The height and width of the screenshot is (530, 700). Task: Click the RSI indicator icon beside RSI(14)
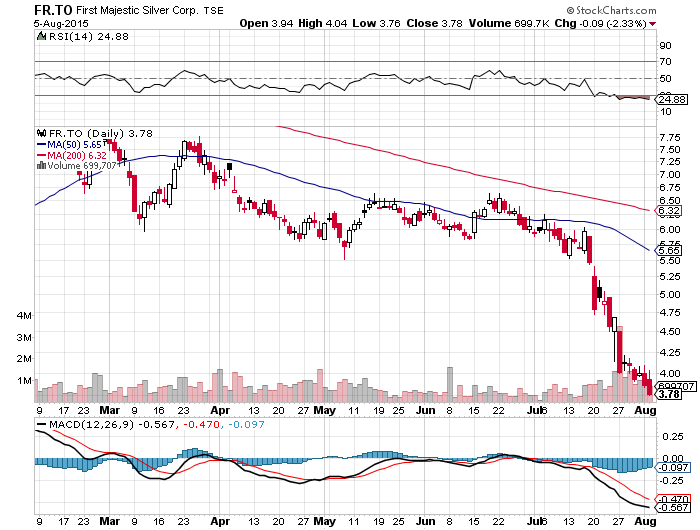[x=41, y=37]
